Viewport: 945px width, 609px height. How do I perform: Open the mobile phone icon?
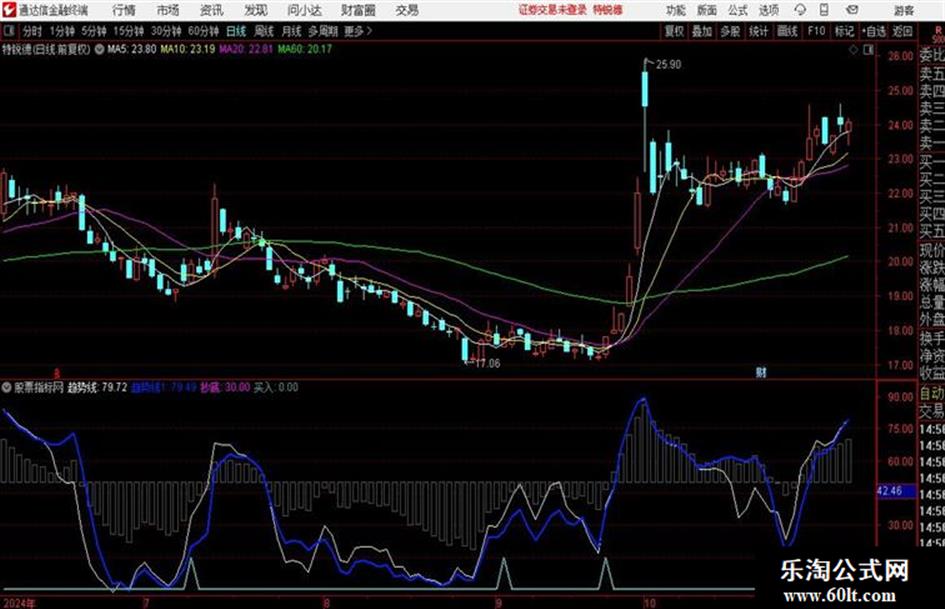pos(824,10)
